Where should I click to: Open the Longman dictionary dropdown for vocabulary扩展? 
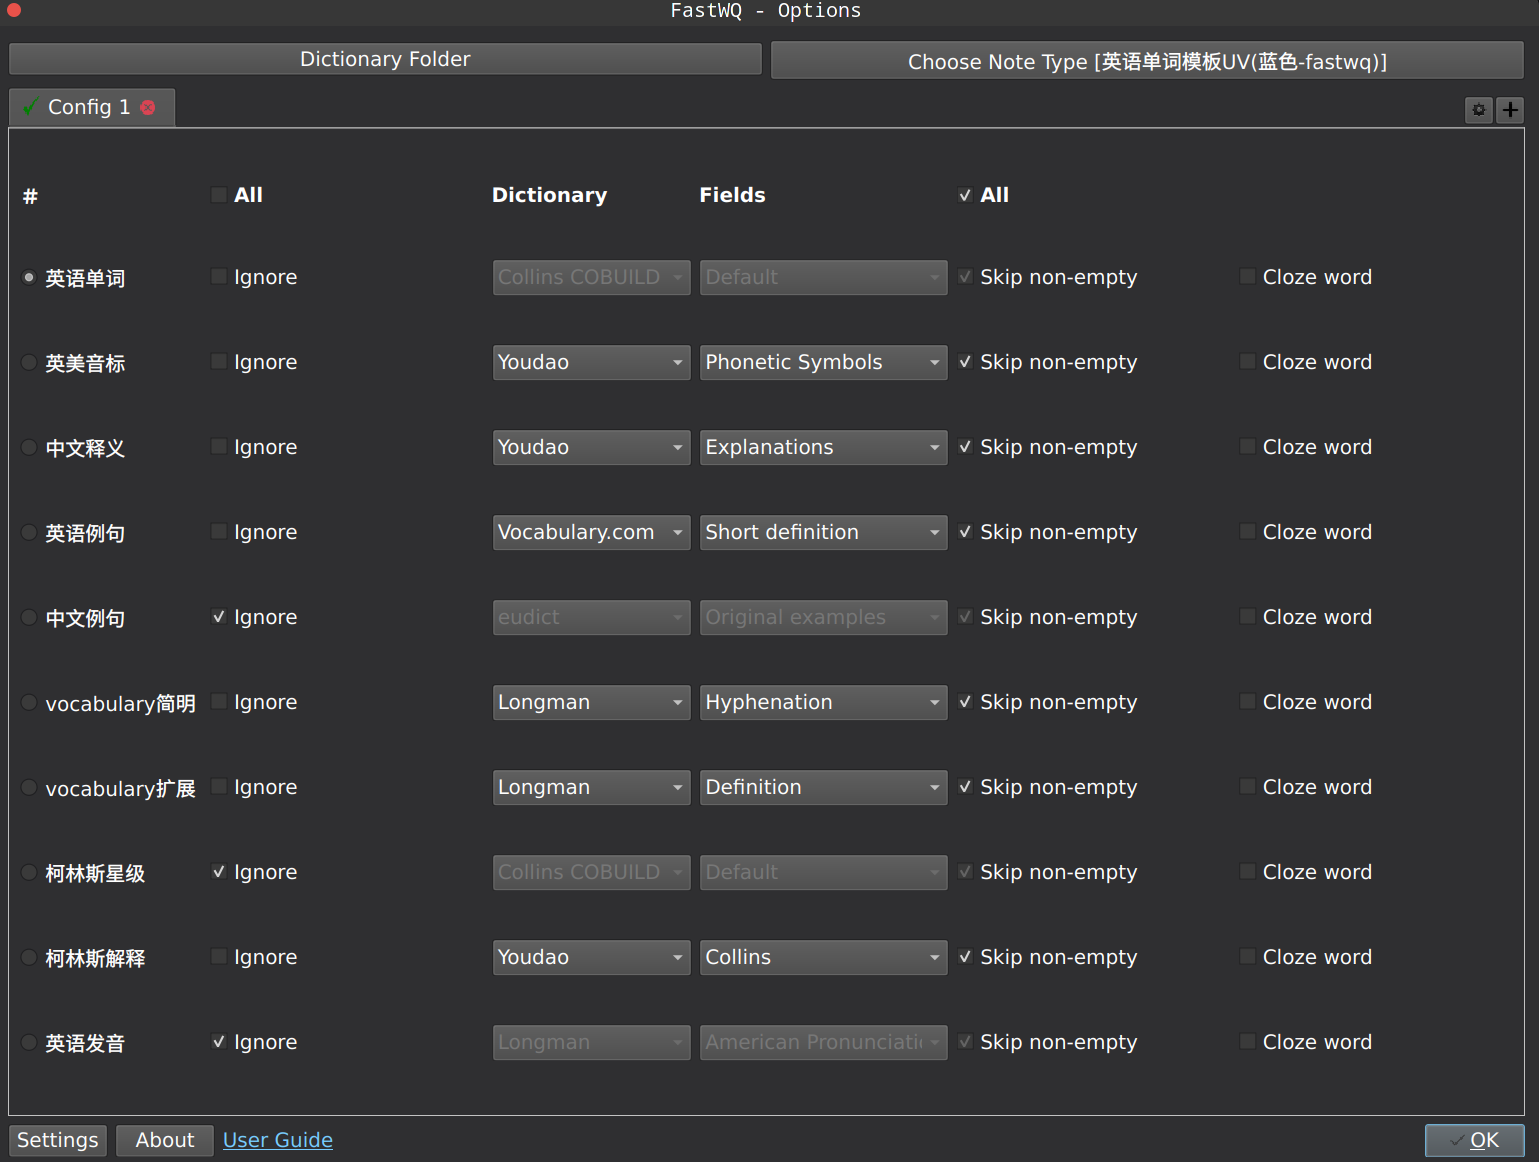tap(591, 787)
